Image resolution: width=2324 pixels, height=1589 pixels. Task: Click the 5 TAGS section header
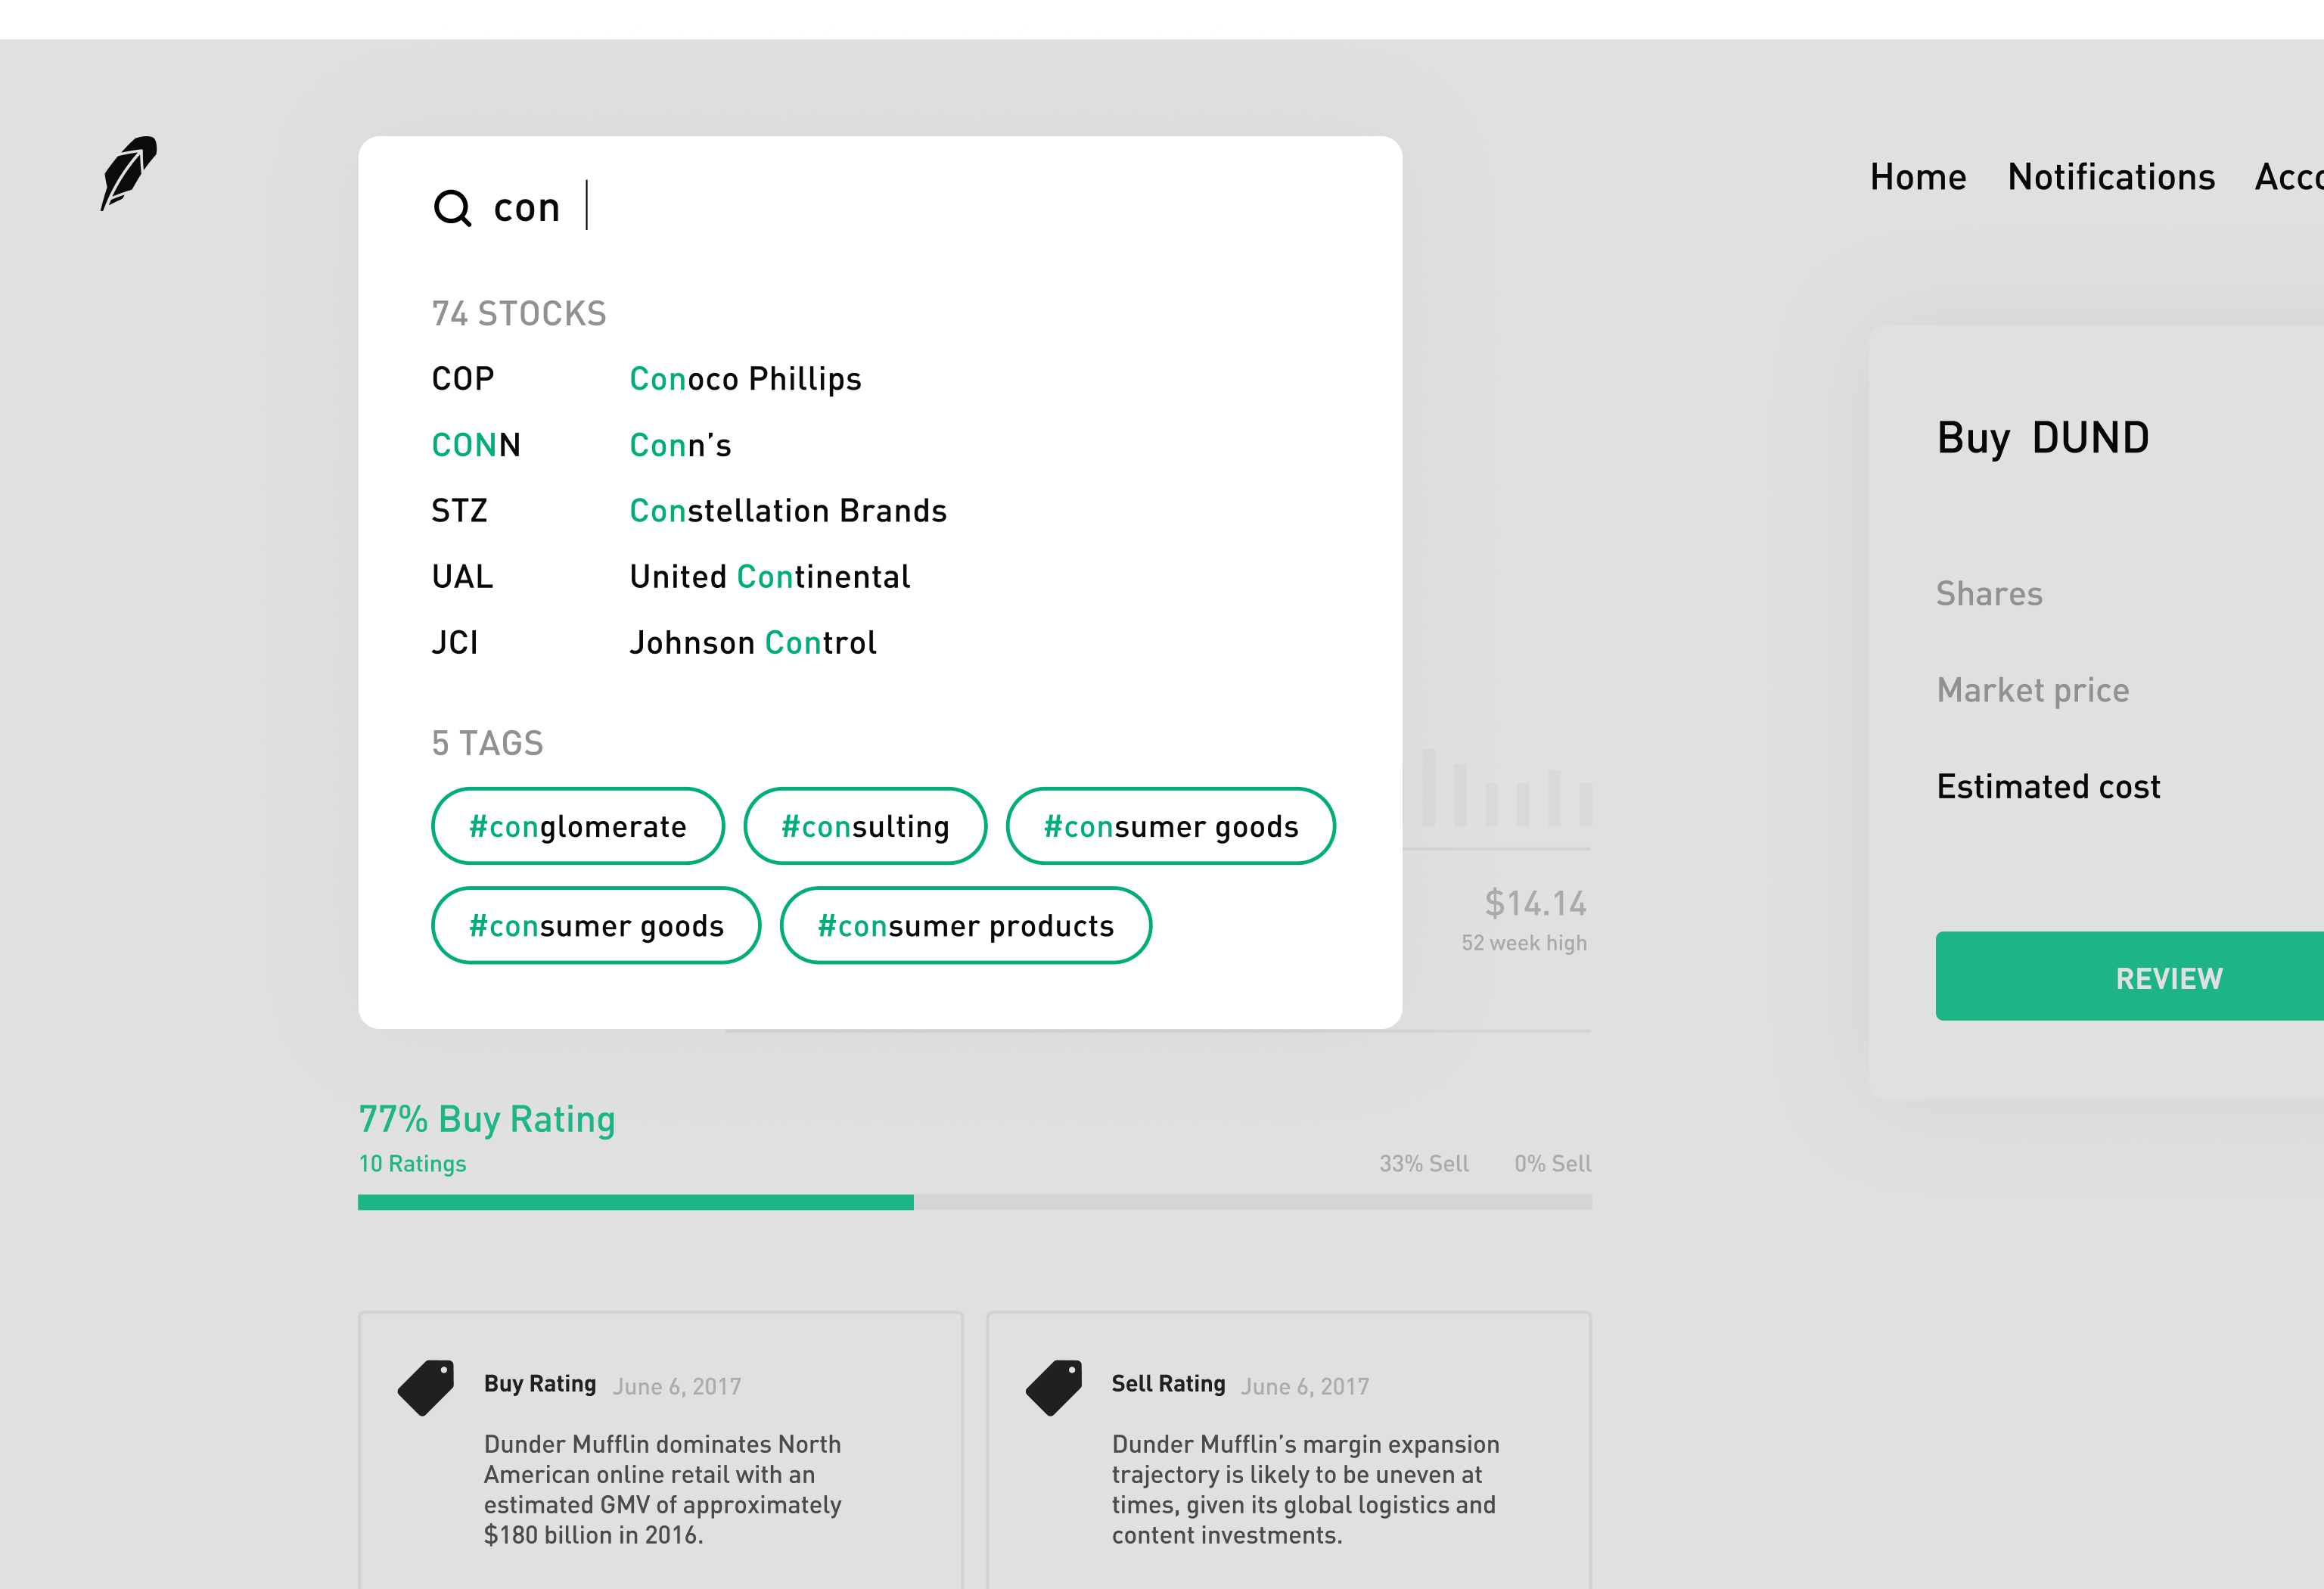click(488, 743)
